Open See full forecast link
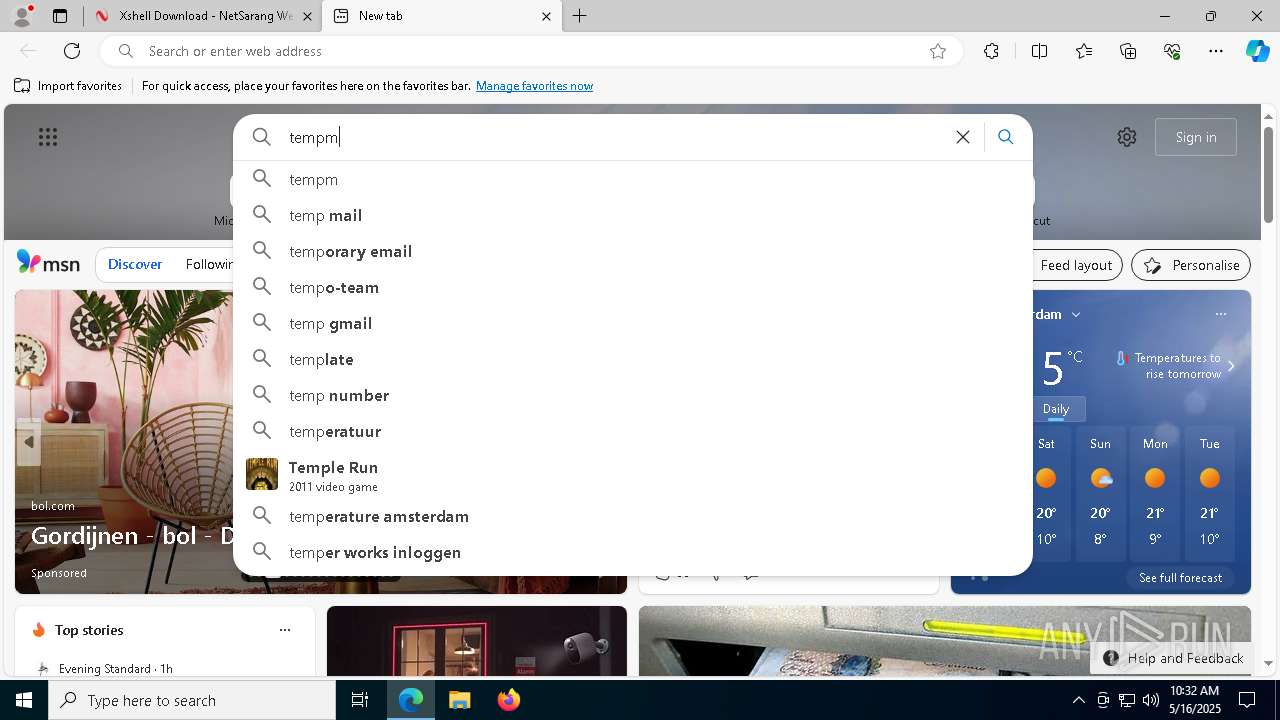This screenshot has height=720, width=1280. 1180,578
